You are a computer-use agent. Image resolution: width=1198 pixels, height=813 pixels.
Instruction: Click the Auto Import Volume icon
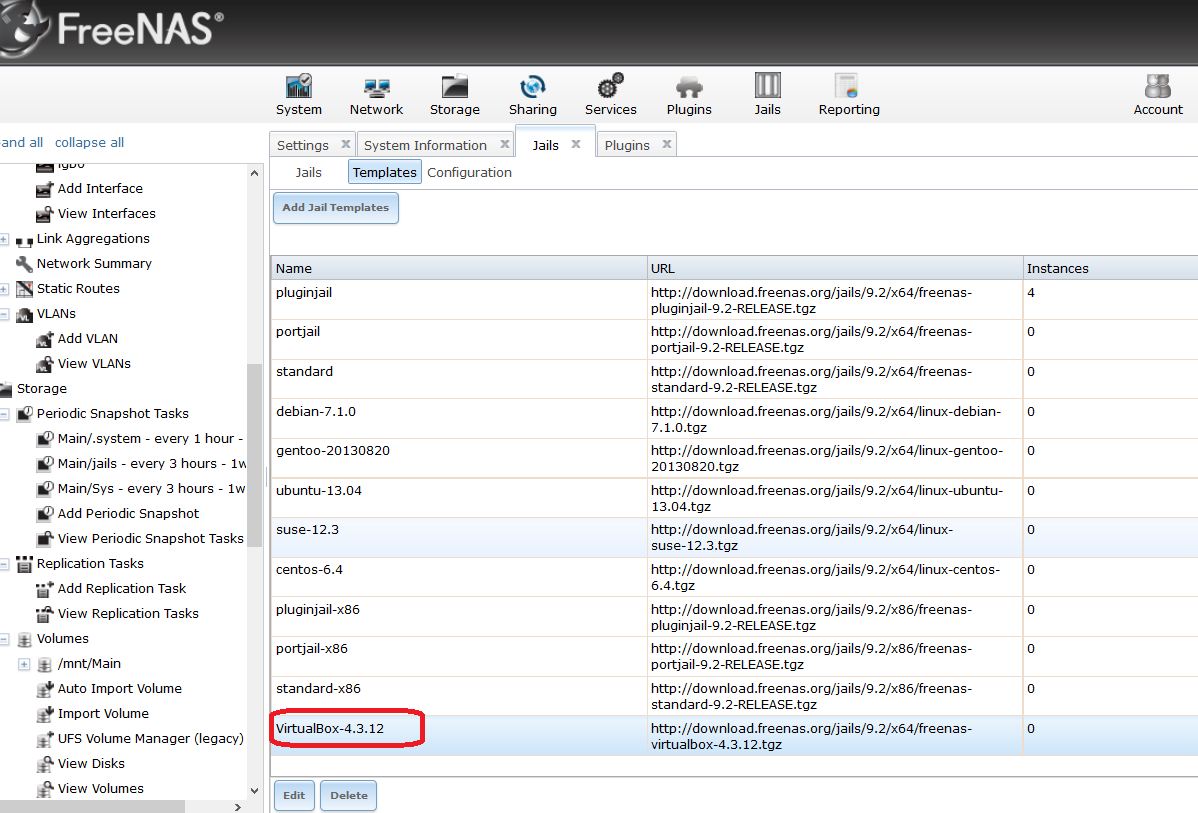coord(45,689)
